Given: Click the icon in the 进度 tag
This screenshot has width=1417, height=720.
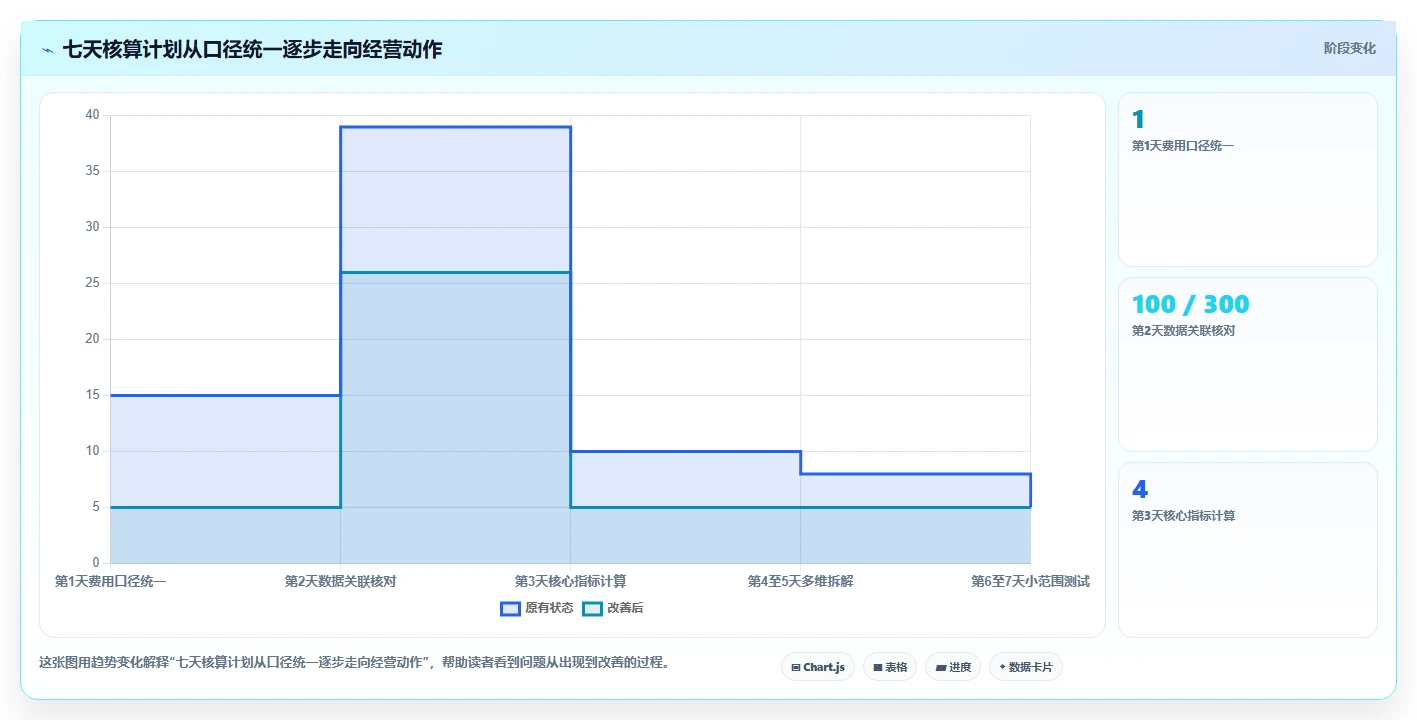Looking at the screenshot, I should tap(940, 667).
